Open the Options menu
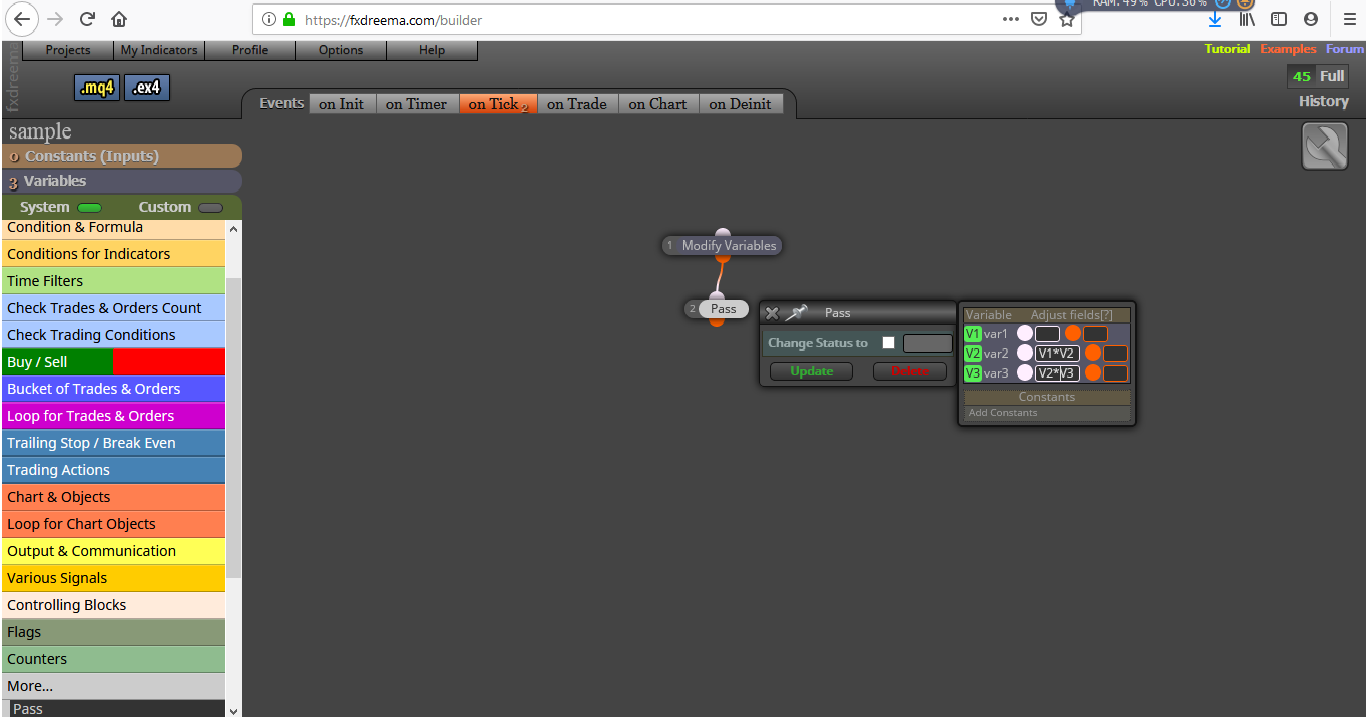 (341, 50)
